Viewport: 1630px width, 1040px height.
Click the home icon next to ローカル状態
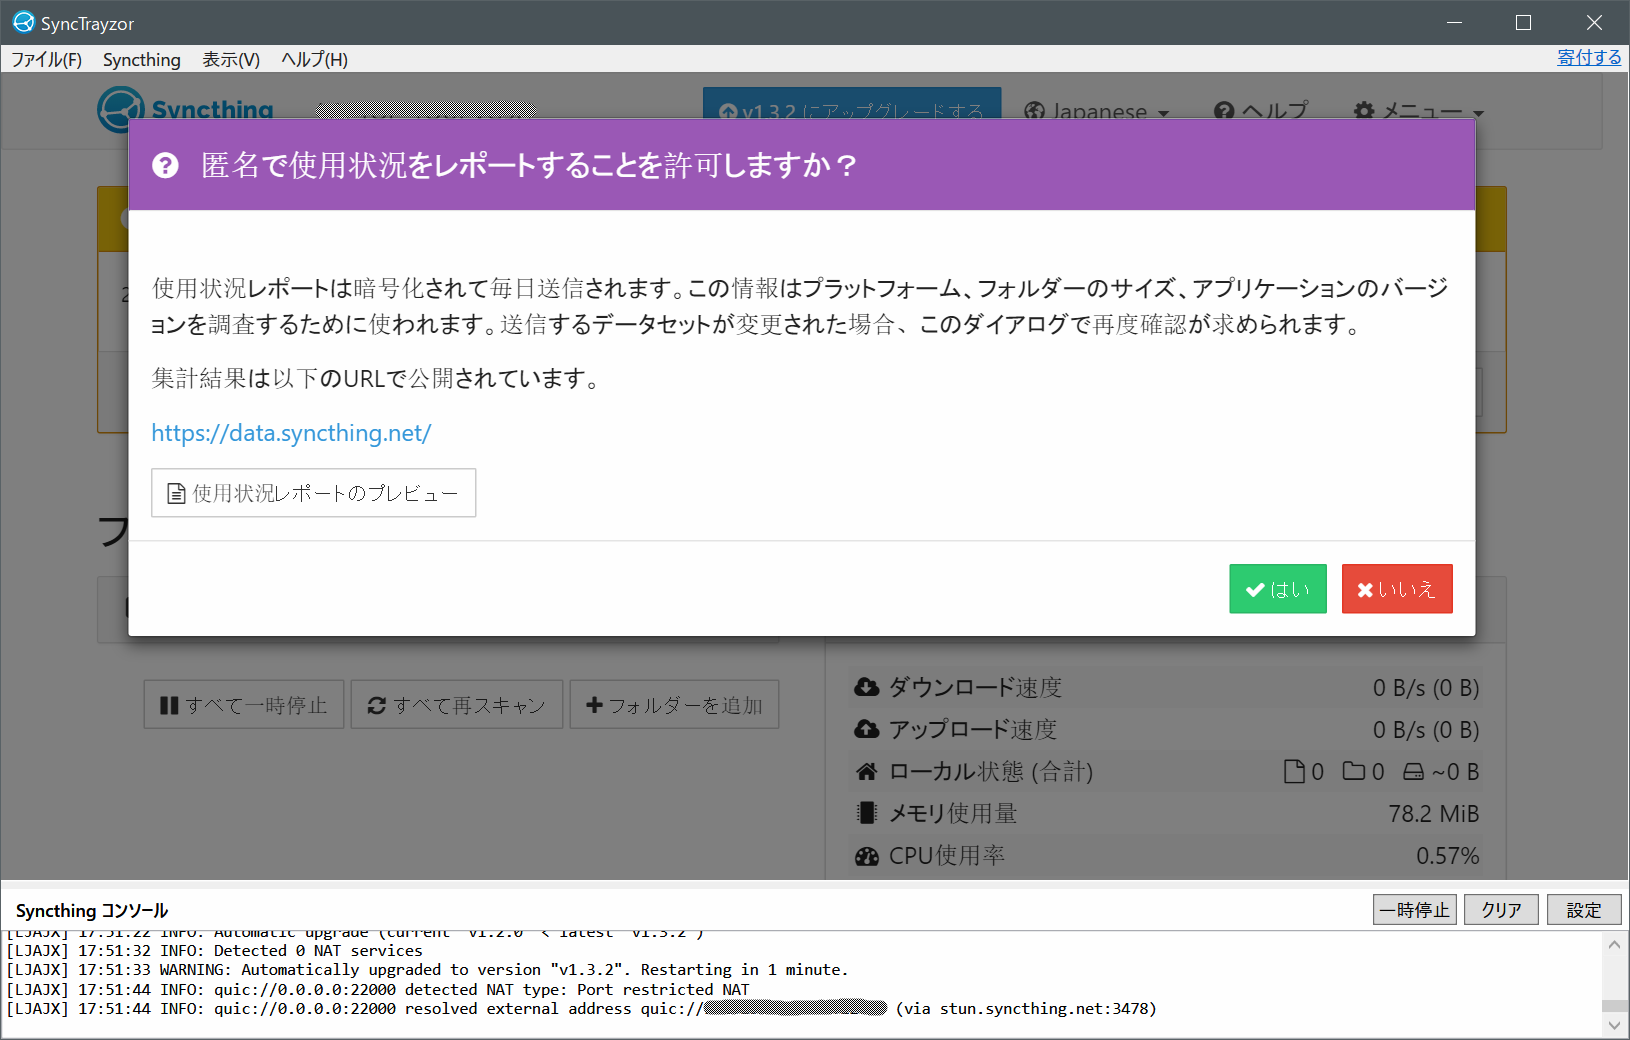coord(866,771)
